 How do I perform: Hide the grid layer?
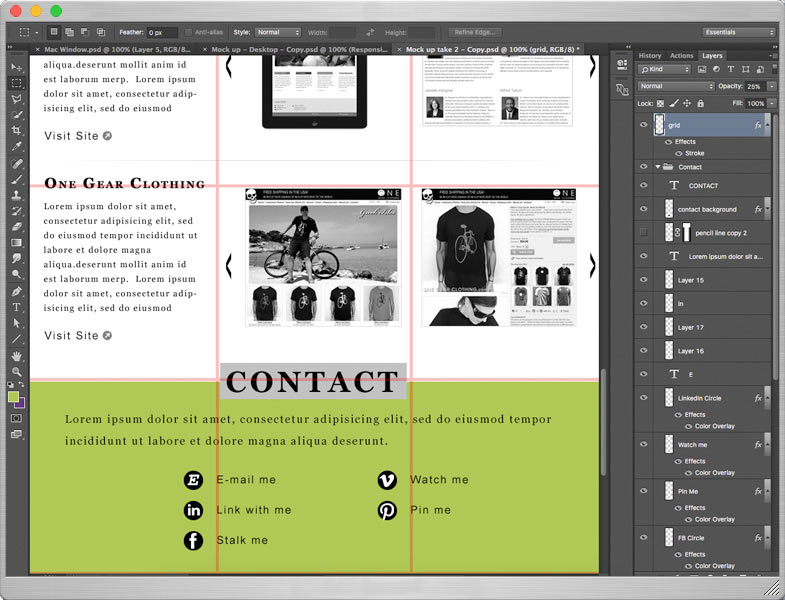tap(644, 126)
